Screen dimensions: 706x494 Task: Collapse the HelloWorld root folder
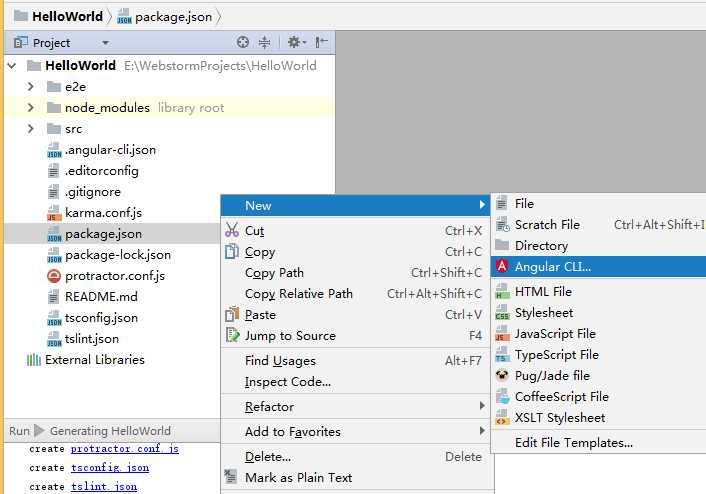[12, 66]
